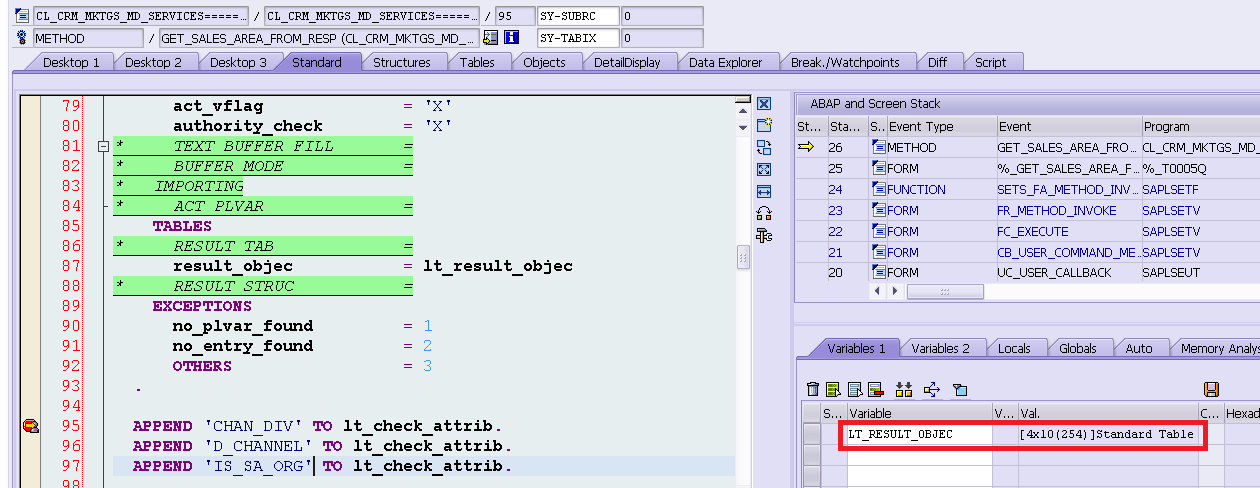This screenshot has width=1260, height=488.
Task: Click the yellow arrow in stack row 26
Action: tap(807, 147)
